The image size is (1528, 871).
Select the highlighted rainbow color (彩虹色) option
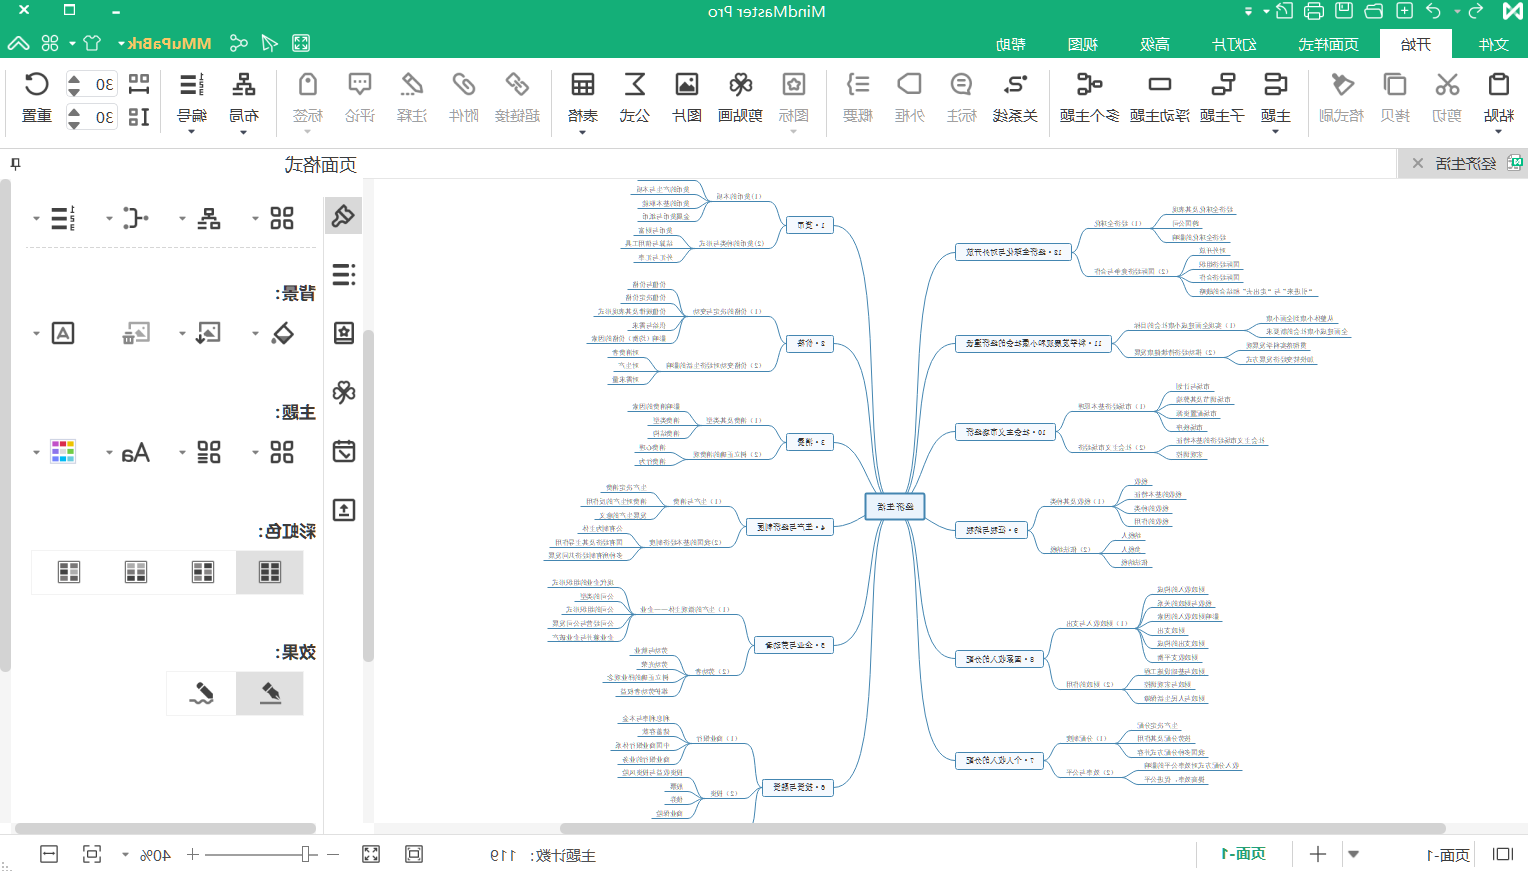pyautogui.click(x=270, y=572)
